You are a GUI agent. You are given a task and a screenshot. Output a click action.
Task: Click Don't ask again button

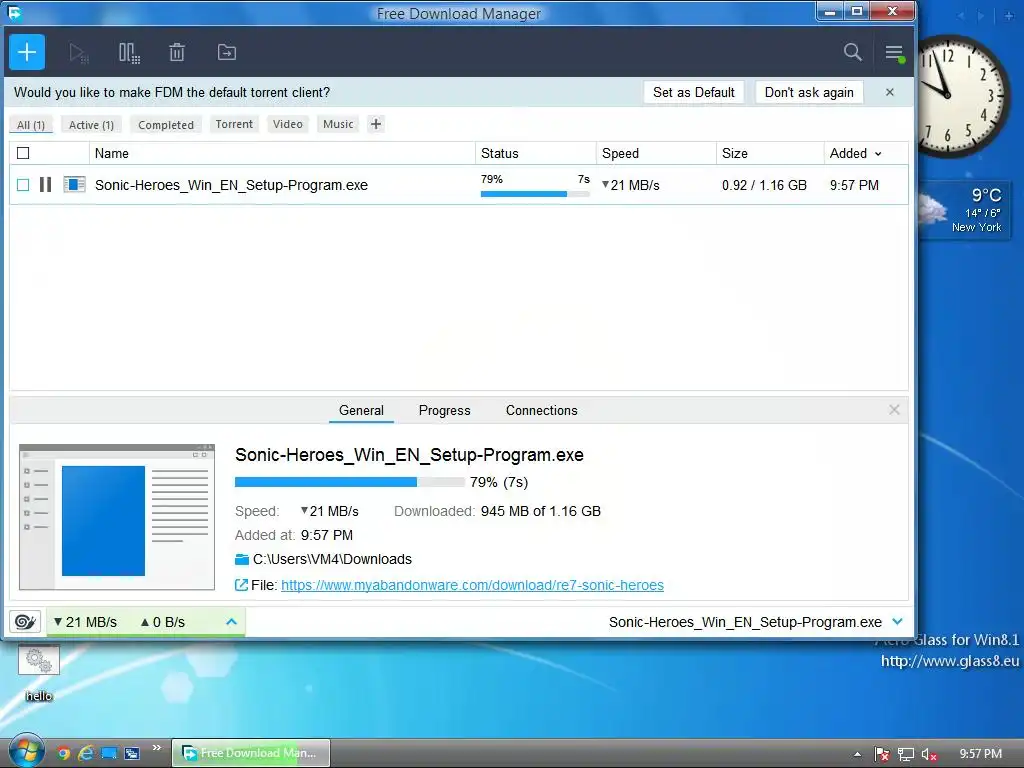[809, 92]
